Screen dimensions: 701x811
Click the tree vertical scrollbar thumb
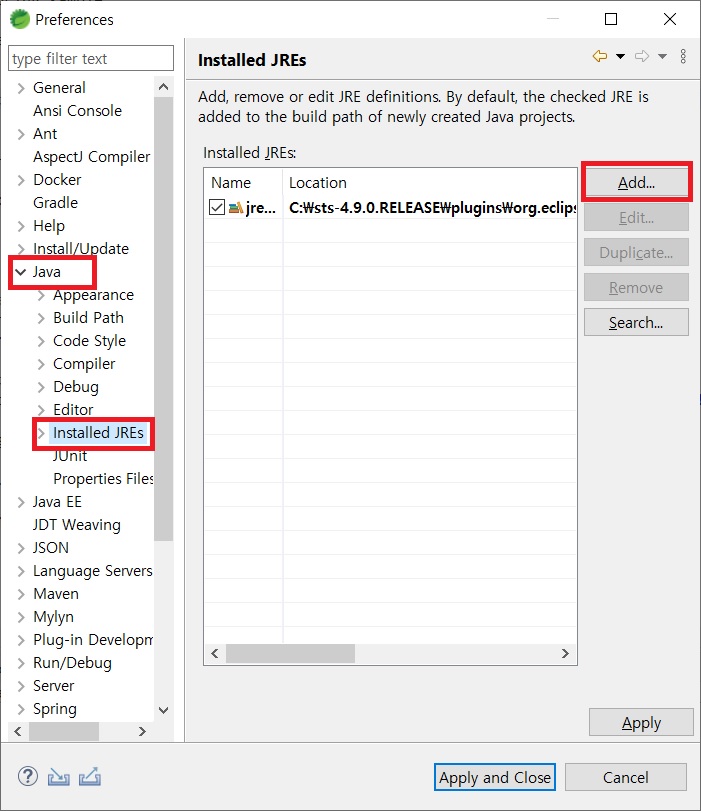pos(163,319)
